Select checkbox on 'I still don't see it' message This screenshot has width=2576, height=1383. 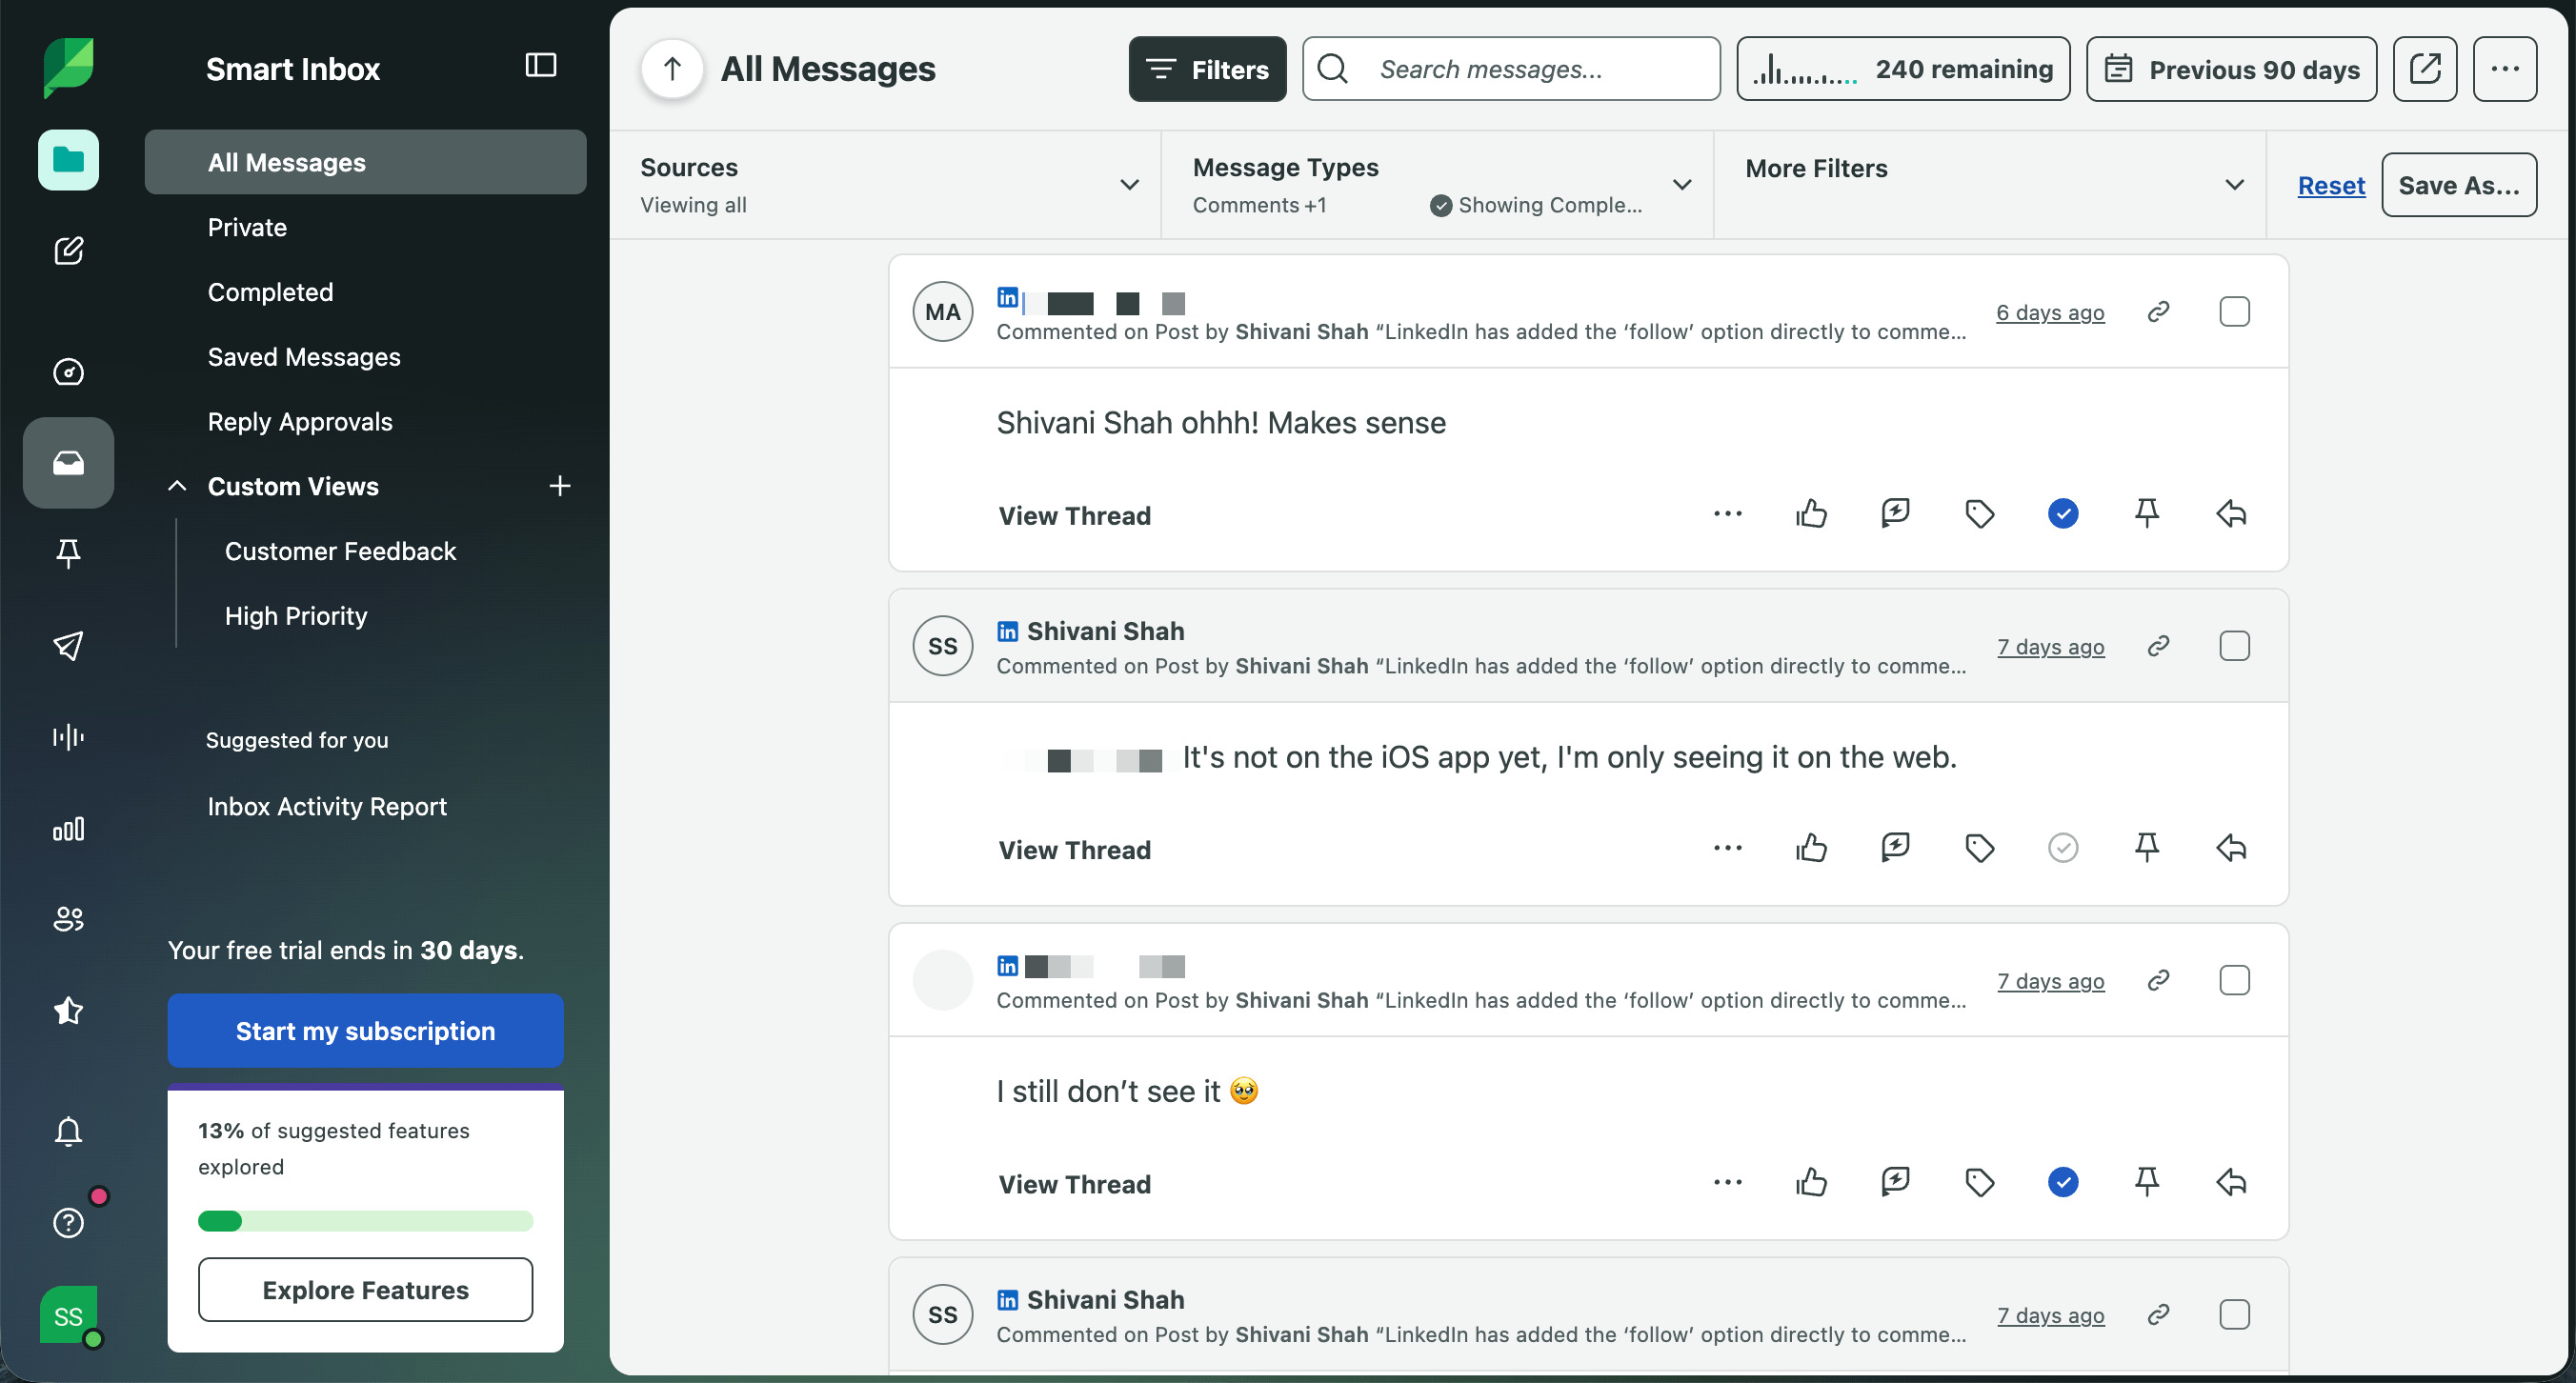[2234, 980]
